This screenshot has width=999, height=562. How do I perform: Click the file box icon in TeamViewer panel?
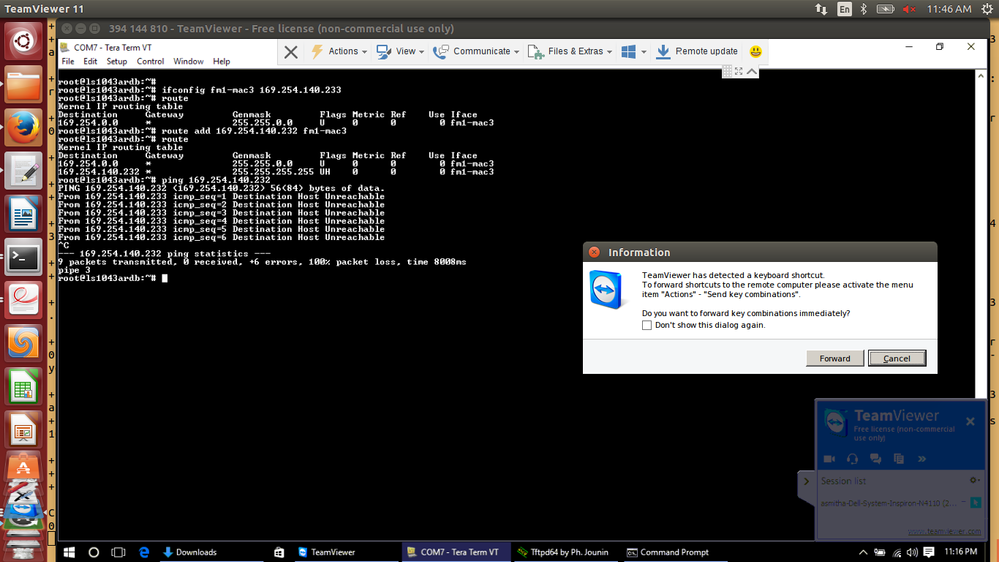pos(898,459)
